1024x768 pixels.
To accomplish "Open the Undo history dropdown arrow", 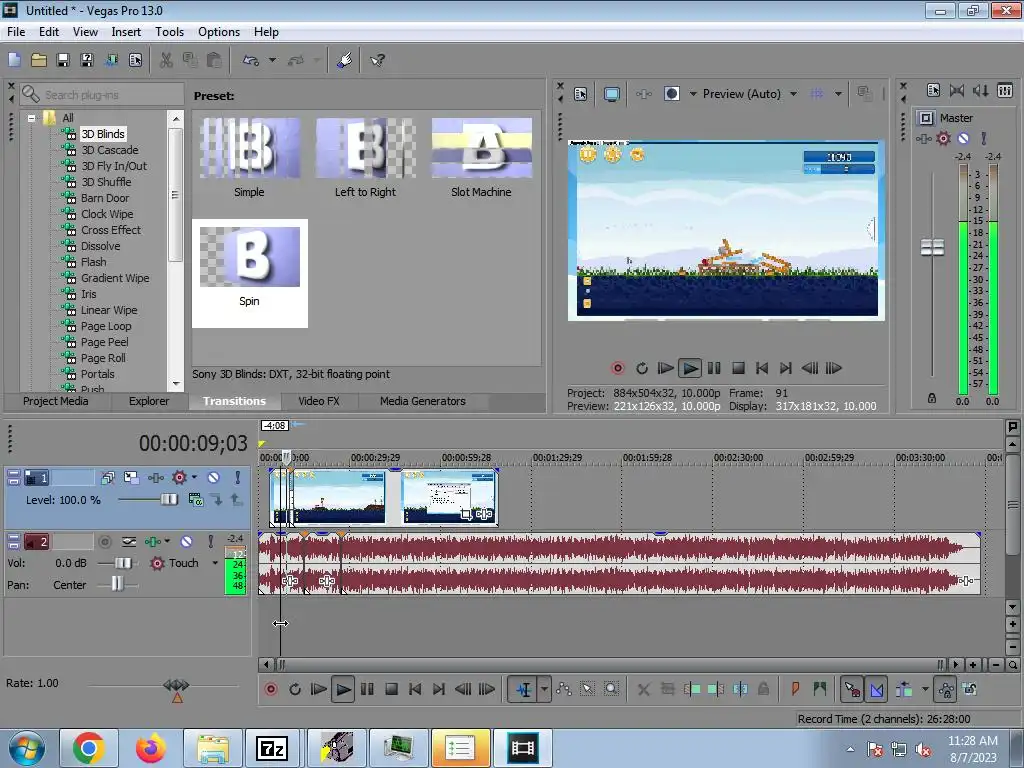I will [272, 60].
